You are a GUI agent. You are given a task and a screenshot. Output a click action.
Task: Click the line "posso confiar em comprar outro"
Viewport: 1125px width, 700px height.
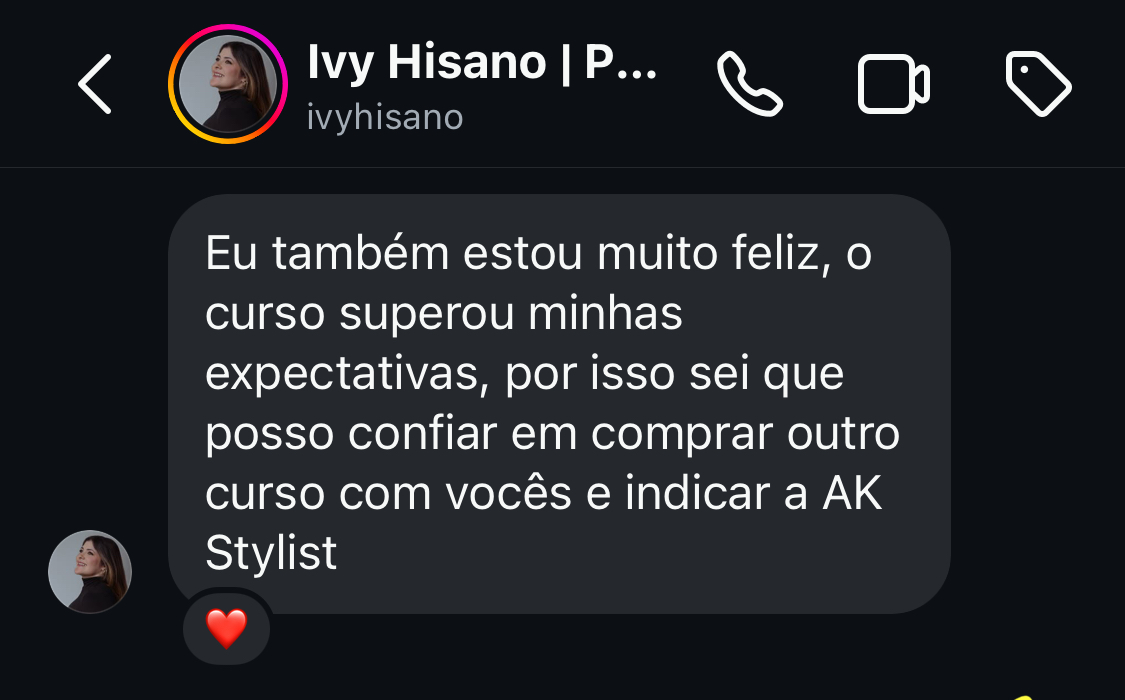(552, 434)
